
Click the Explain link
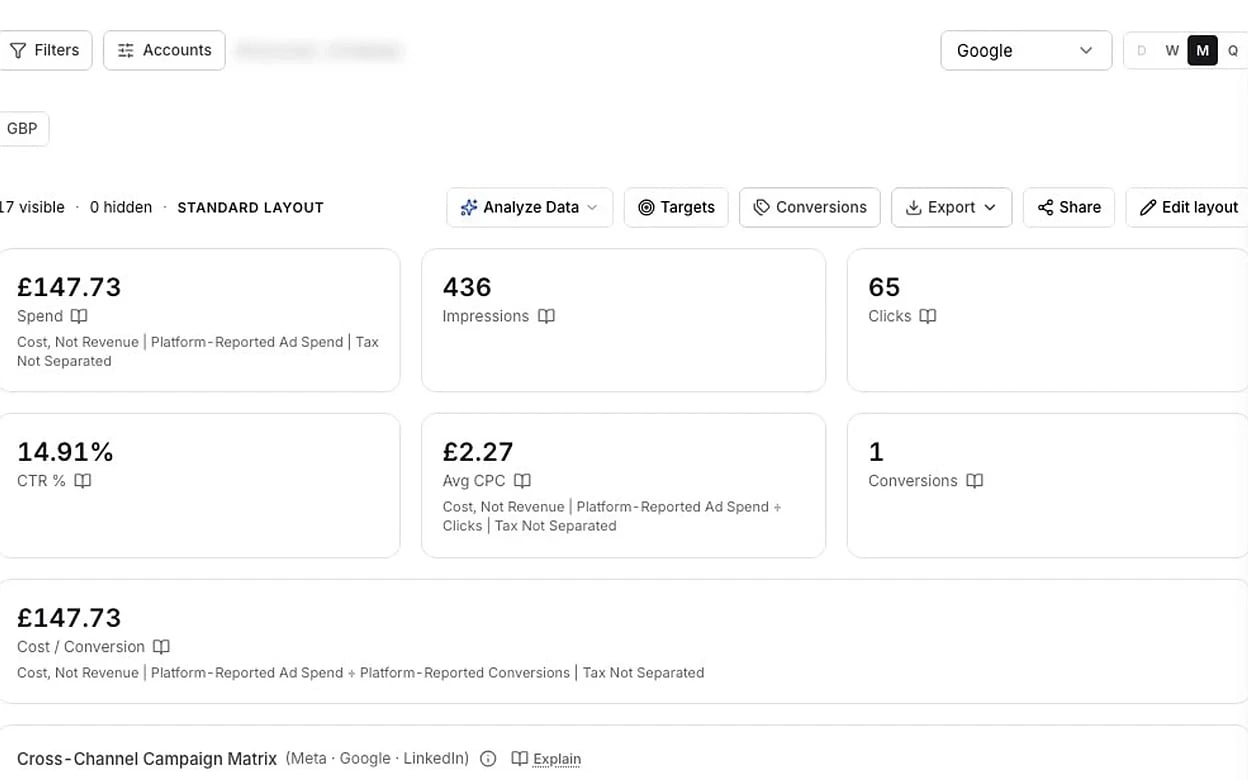pyautogui.click(x=557, y=759)
